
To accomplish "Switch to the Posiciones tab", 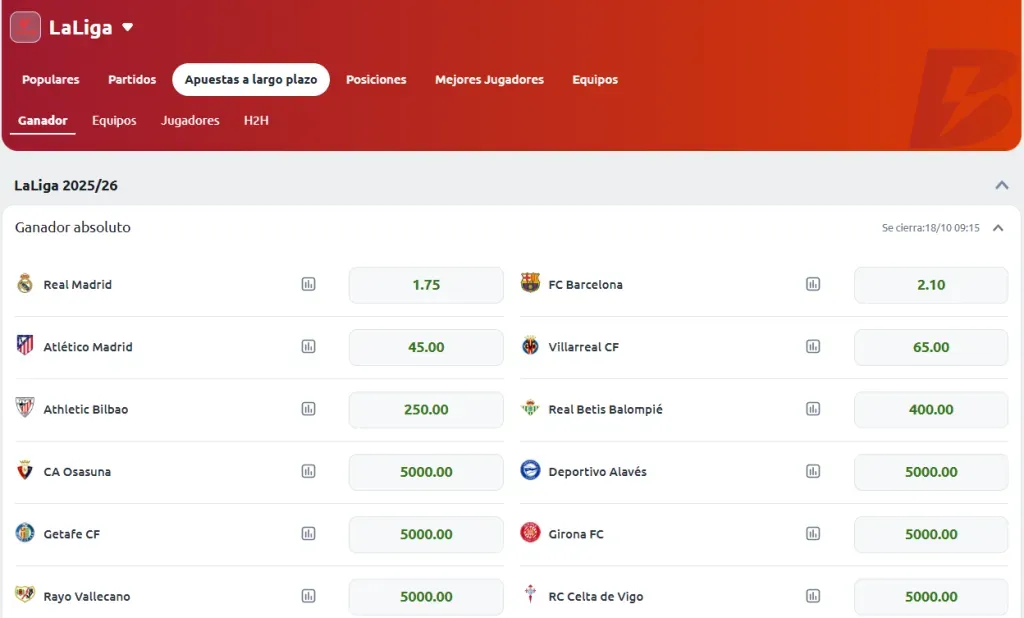I will (376, 79).
